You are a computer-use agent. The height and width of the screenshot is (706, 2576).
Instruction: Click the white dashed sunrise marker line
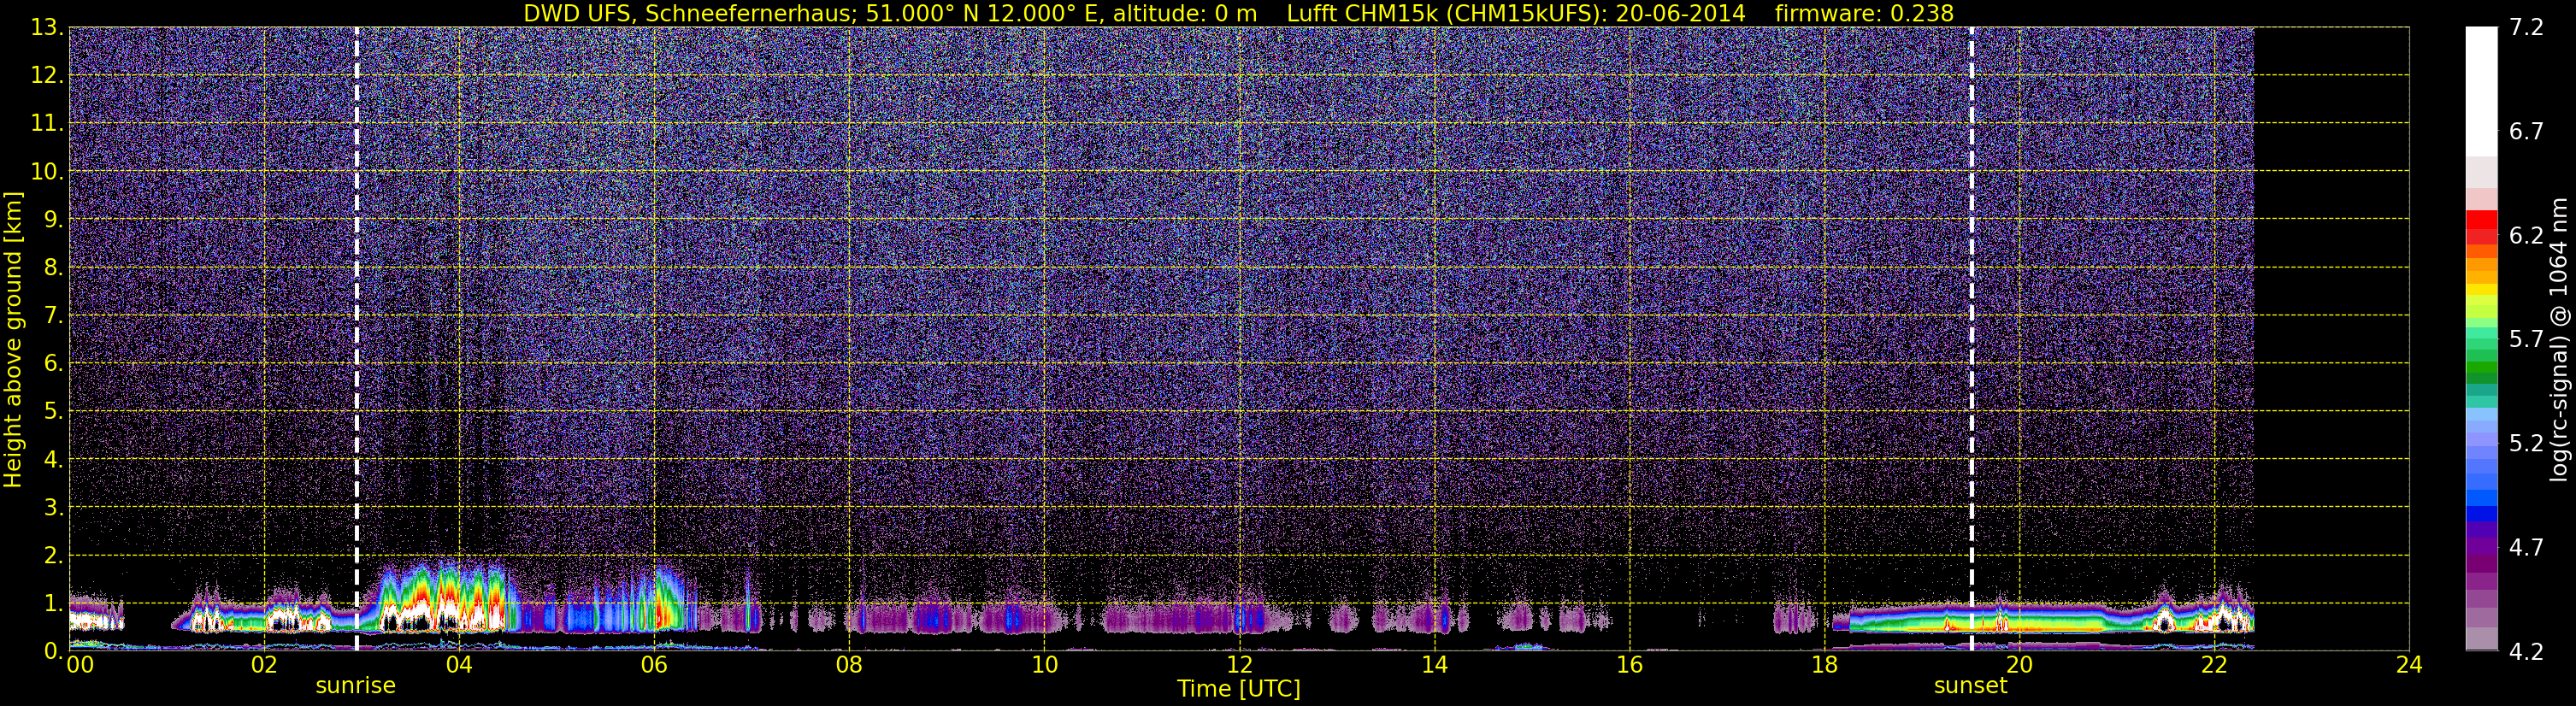[357, 339]
